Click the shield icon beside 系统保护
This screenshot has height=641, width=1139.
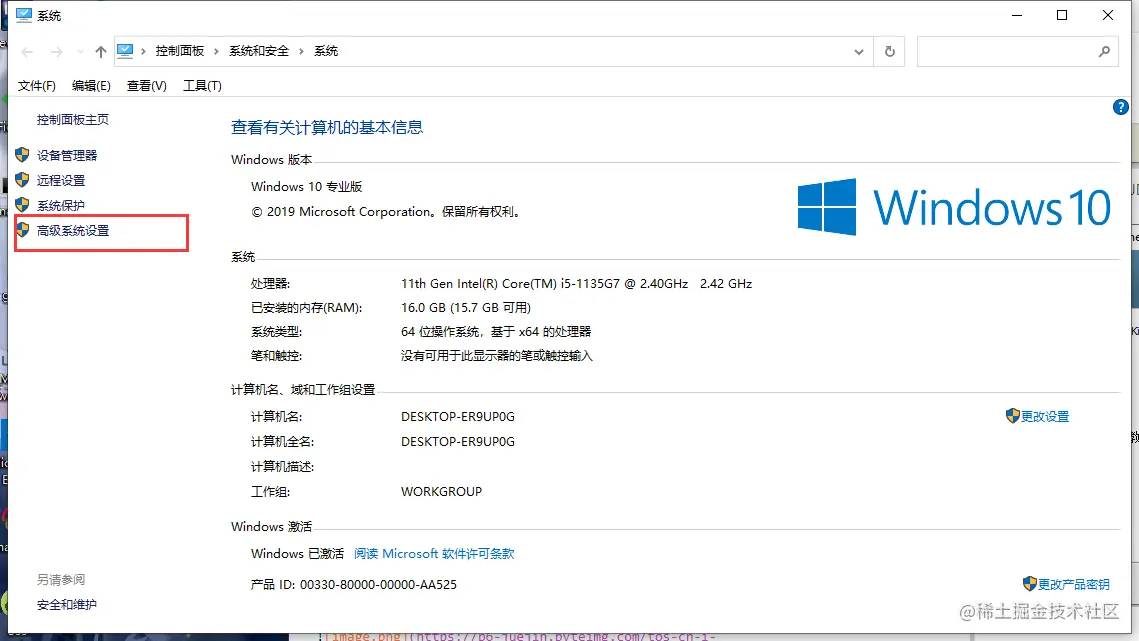[x=23, y=205]
